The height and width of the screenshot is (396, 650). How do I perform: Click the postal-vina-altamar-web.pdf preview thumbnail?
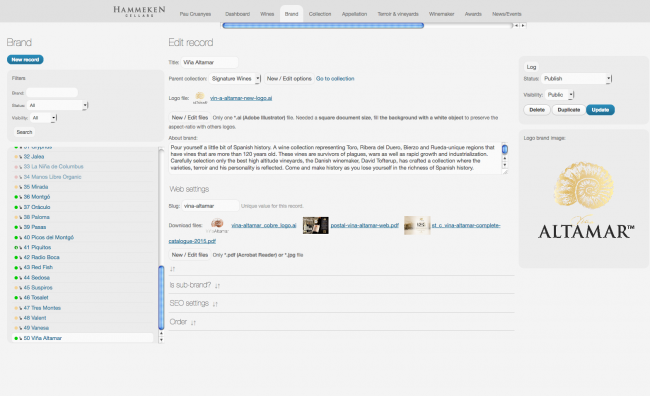tap(315, 225)
